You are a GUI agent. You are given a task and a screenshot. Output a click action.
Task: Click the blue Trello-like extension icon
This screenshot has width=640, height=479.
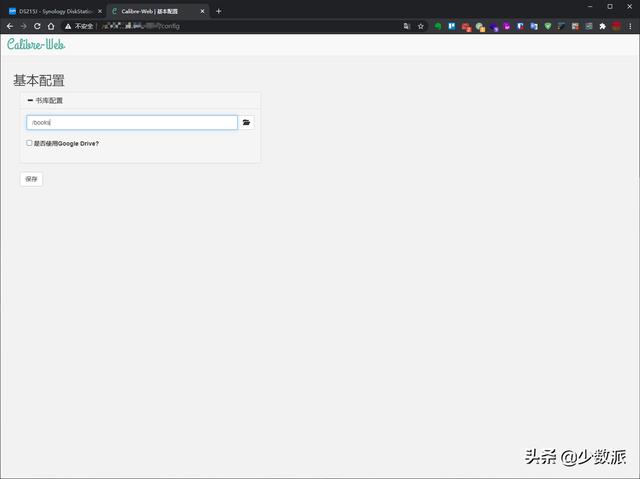tap(452, 26)
